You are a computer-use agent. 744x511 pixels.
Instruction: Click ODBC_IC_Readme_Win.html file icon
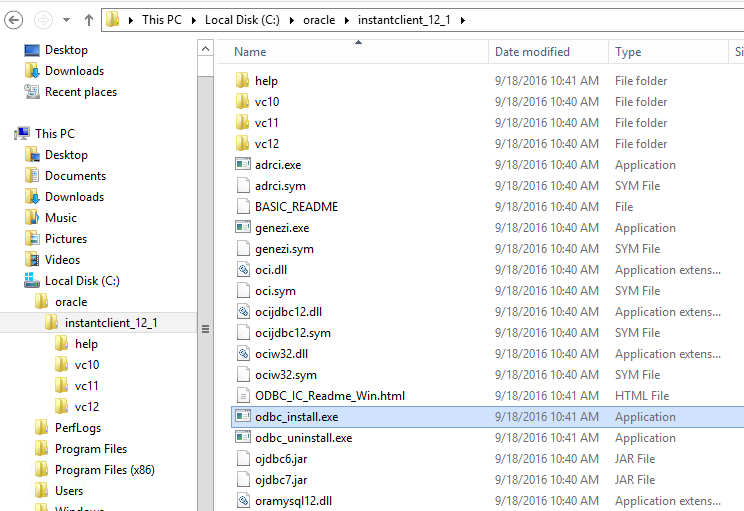point(243,395)
